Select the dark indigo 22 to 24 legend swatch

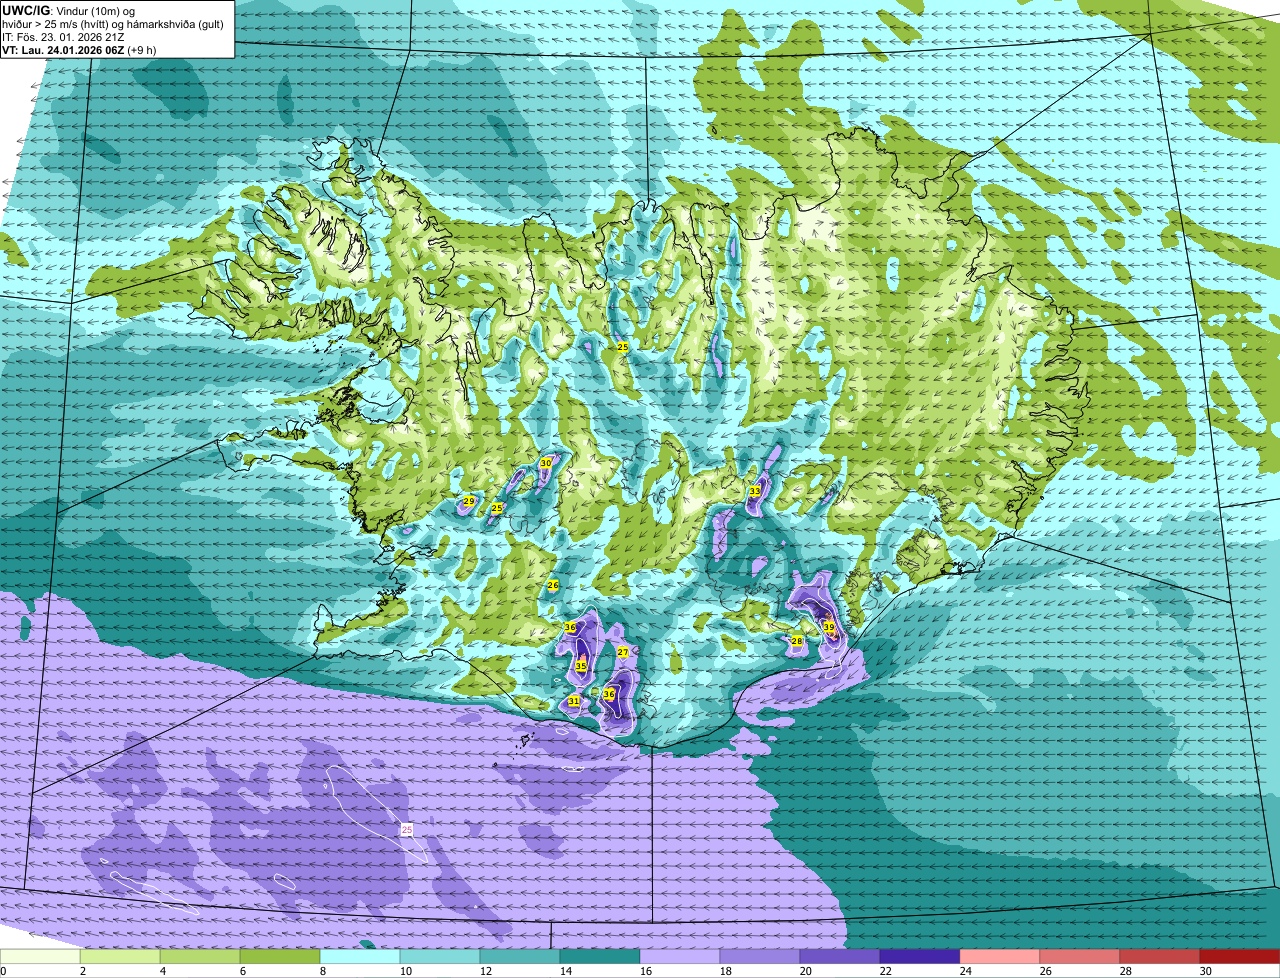tap(920, 957)
